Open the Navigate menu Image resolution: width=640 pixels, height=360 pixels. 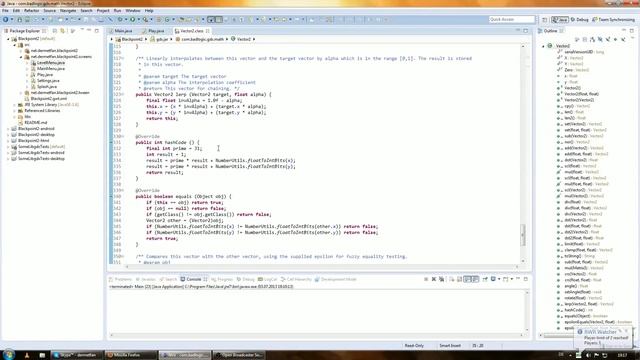coord(68,11)
